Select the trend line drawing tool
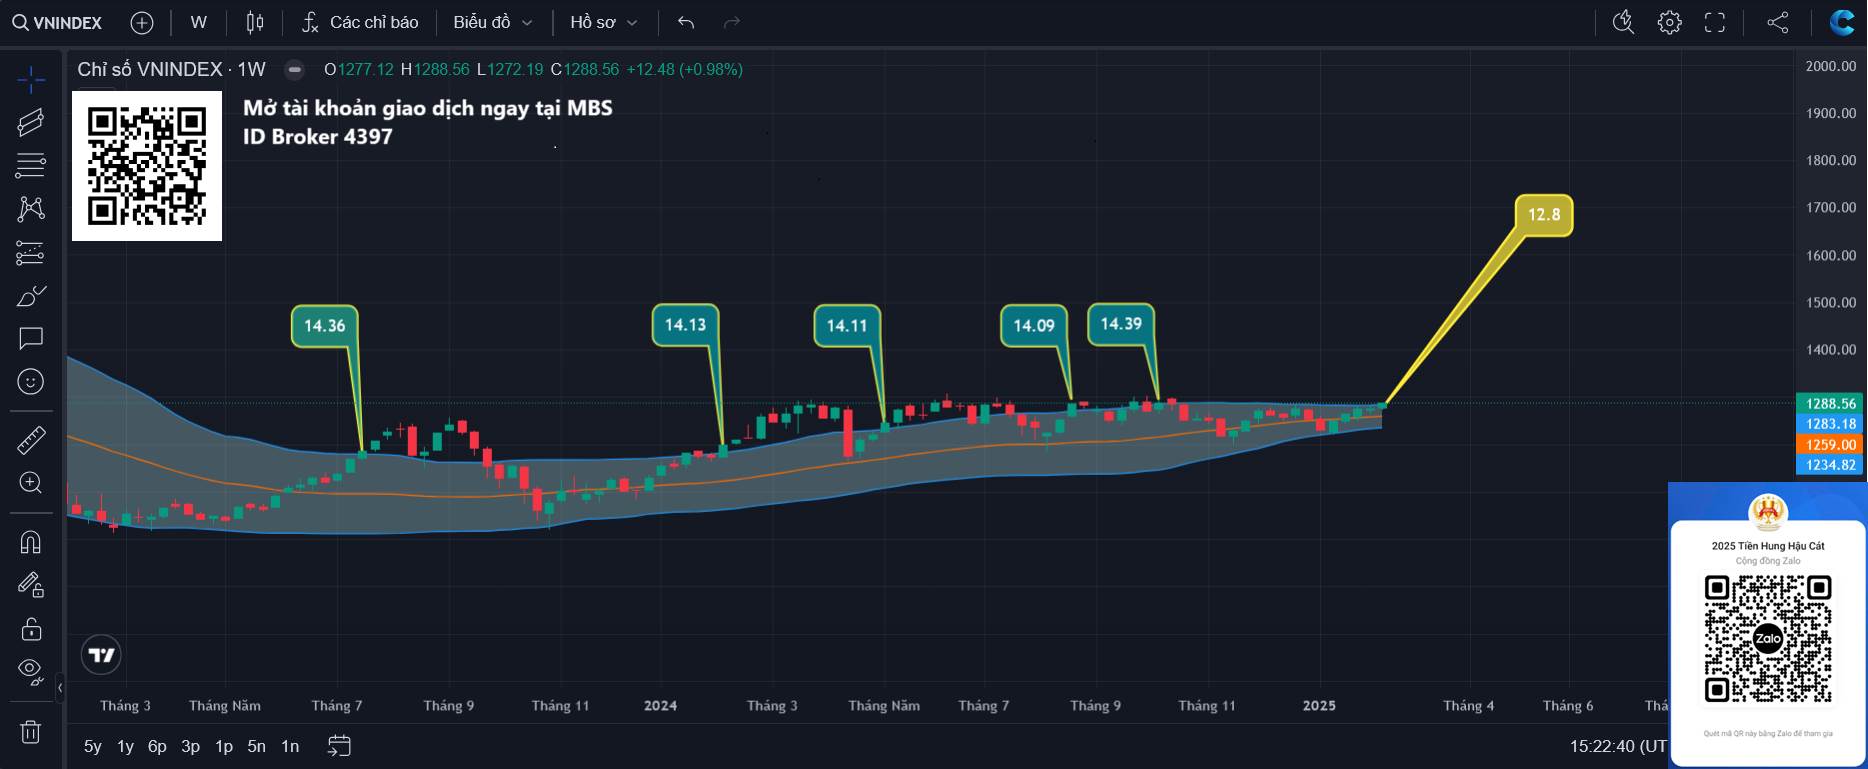Viewport: 1868px width, 769px height. [x=31, y=122]
